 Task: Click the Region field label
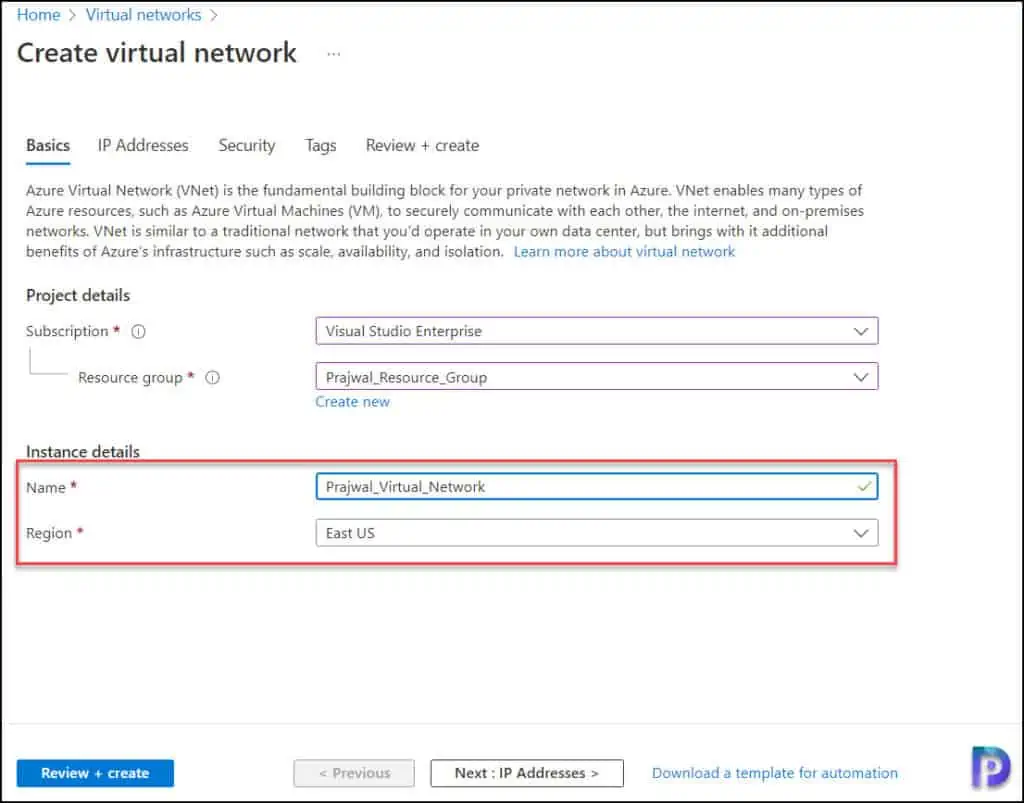[x=49, y=533]
